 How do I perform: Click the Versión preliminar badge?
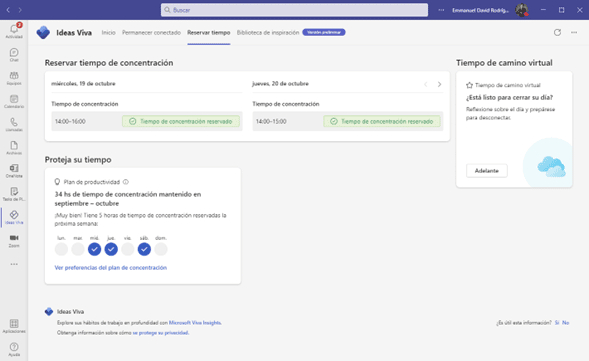click(x=324, y=32)
